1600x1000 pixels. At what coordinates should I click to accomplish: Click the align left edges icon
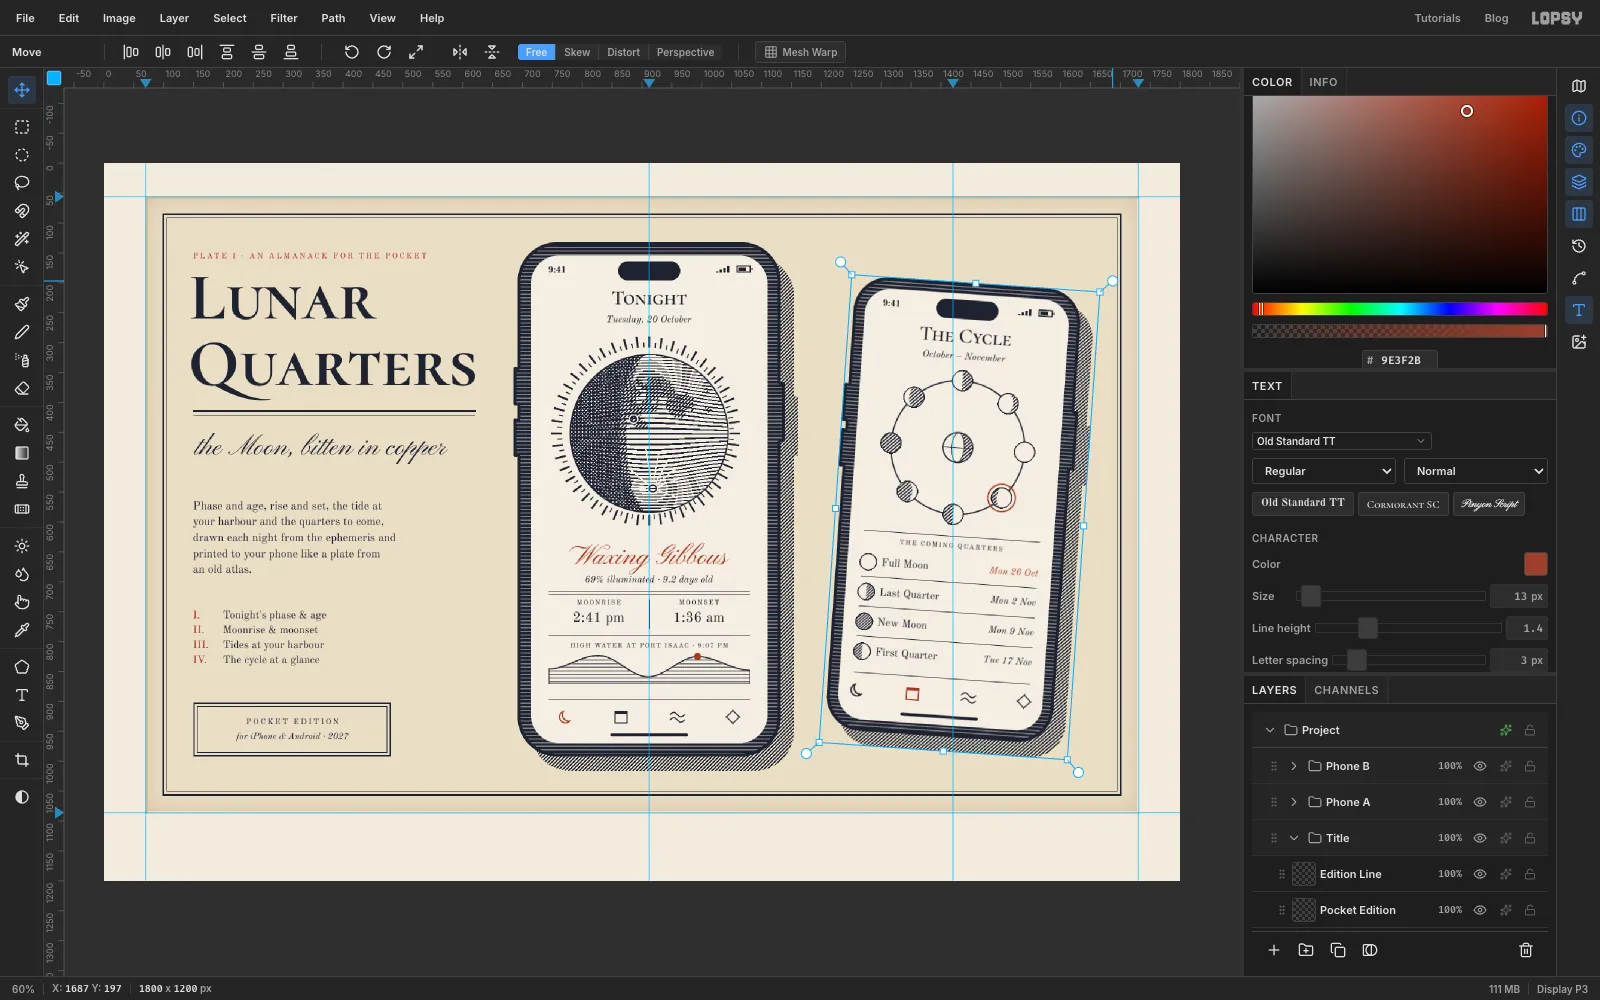[x=131, y=52]
